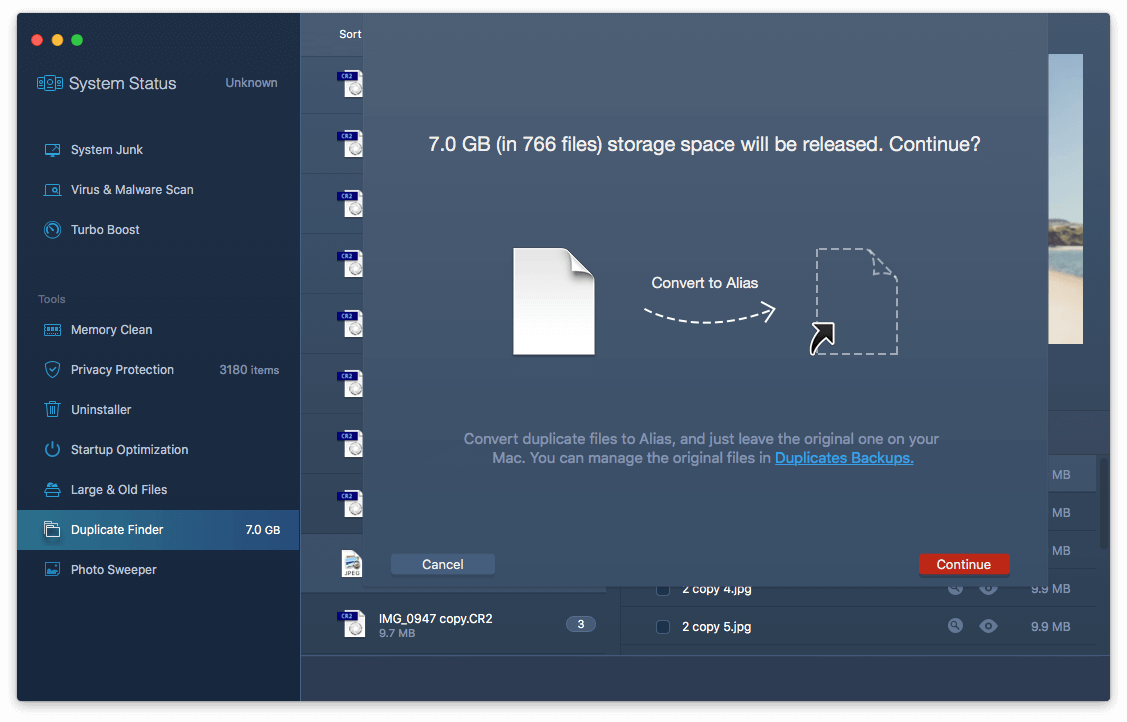Viewport: 1127px width, 722px height.
Task: Click the System Junk monitor icon
Action: 52,149
